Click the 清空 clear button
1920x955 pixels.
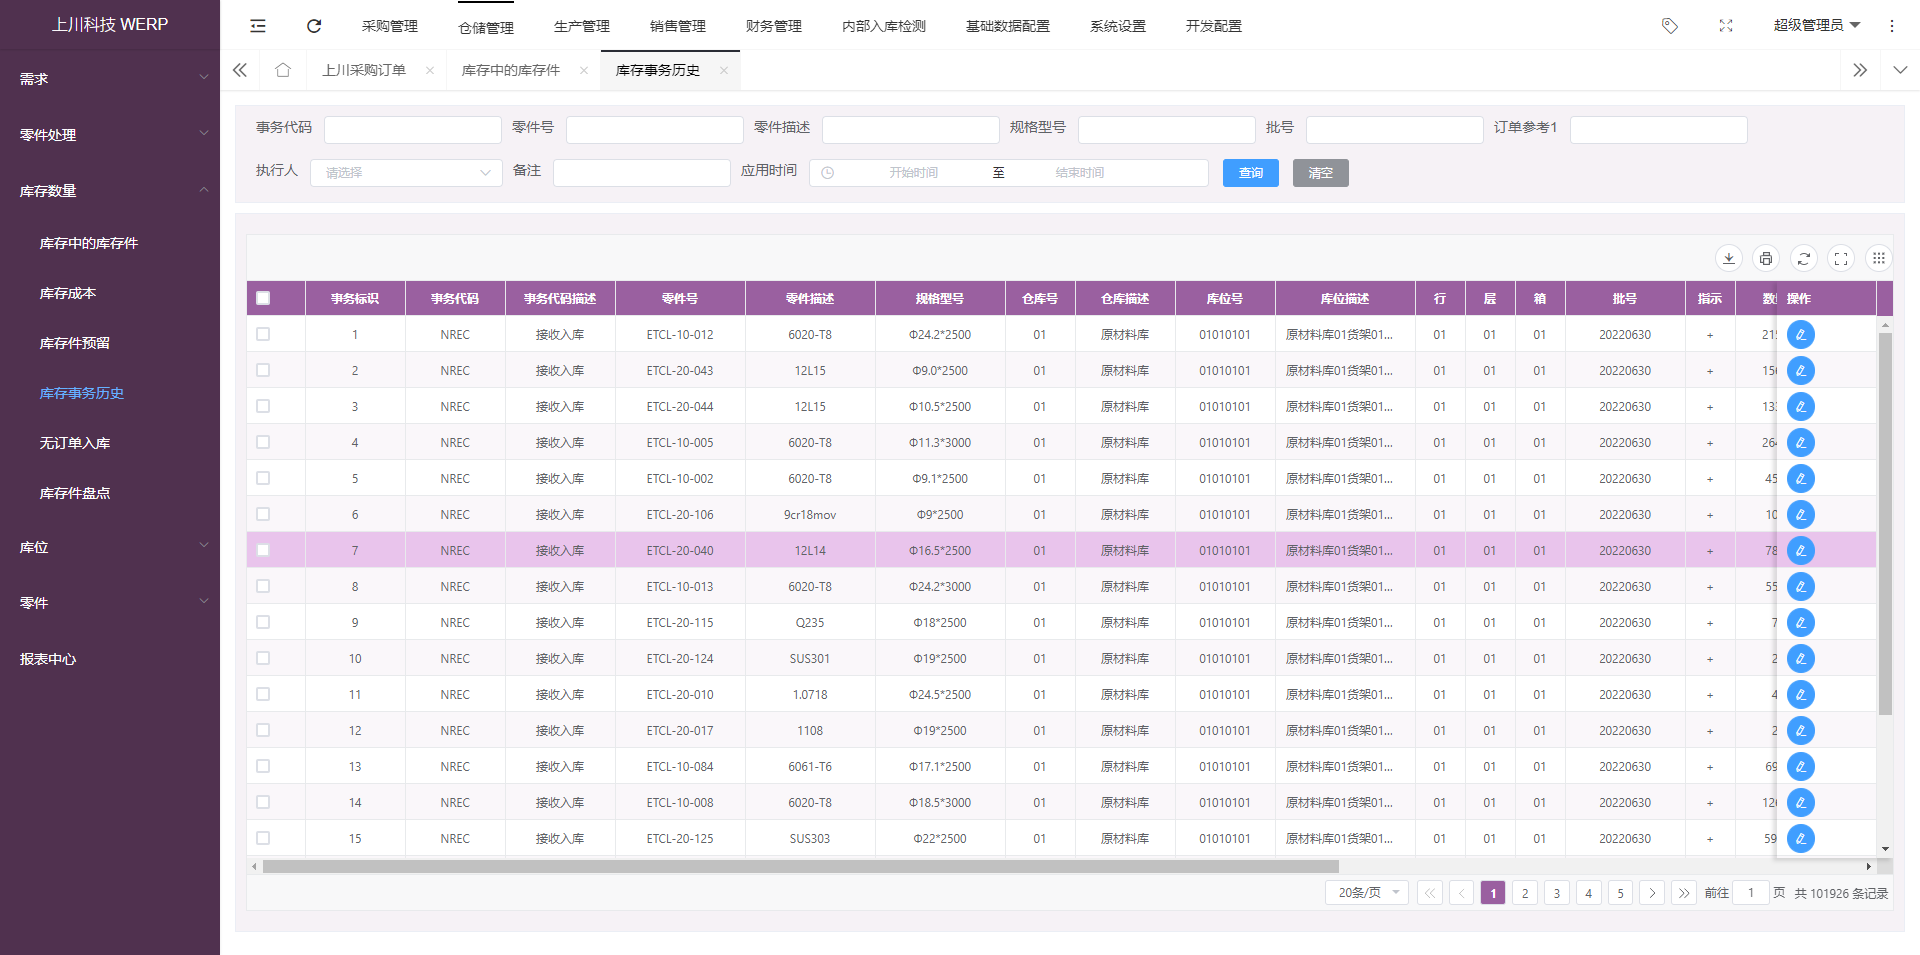point(1321,173)
